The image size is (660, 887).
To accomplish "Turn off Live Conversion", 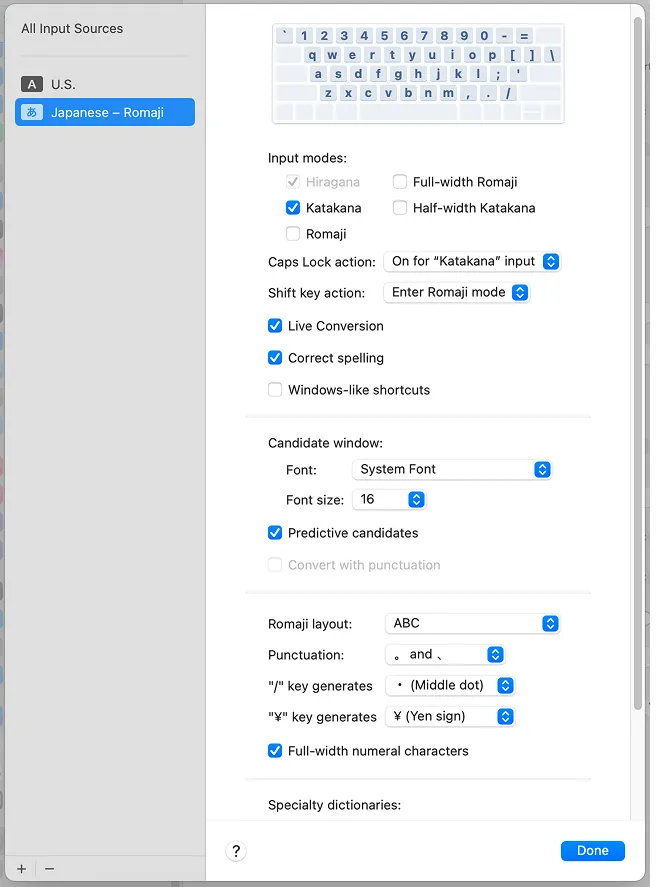I will [x=275, y=326].
